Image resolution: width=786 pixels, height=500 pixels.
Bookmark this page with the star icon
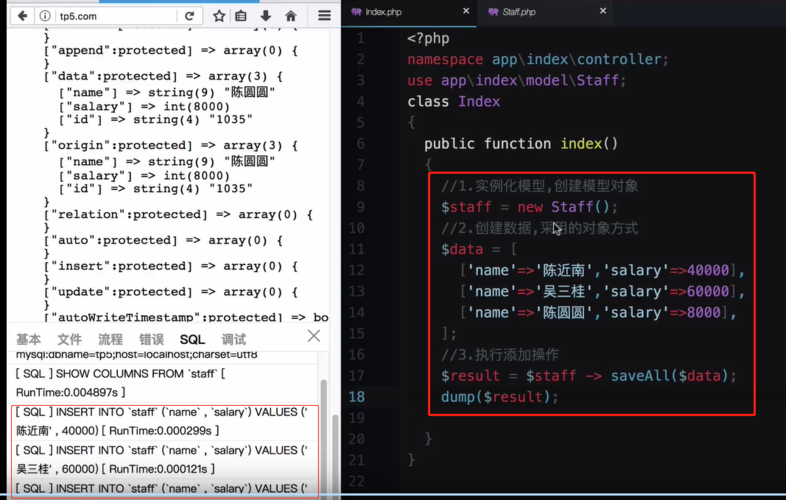tap(219, 16)
